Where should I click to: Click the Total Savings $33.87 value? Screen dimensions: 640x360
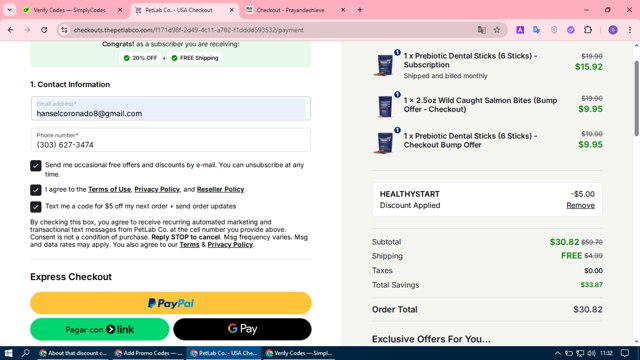591,285
